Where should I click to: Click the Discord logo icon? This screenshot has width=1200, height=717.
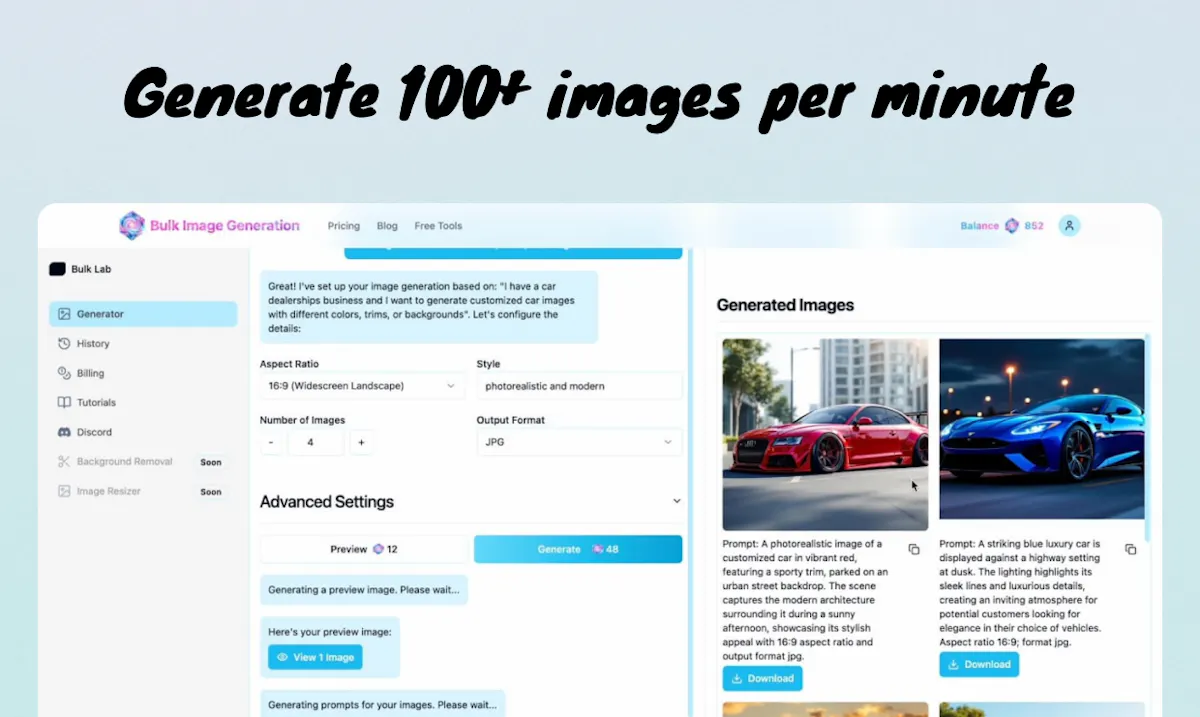(64, 432)
